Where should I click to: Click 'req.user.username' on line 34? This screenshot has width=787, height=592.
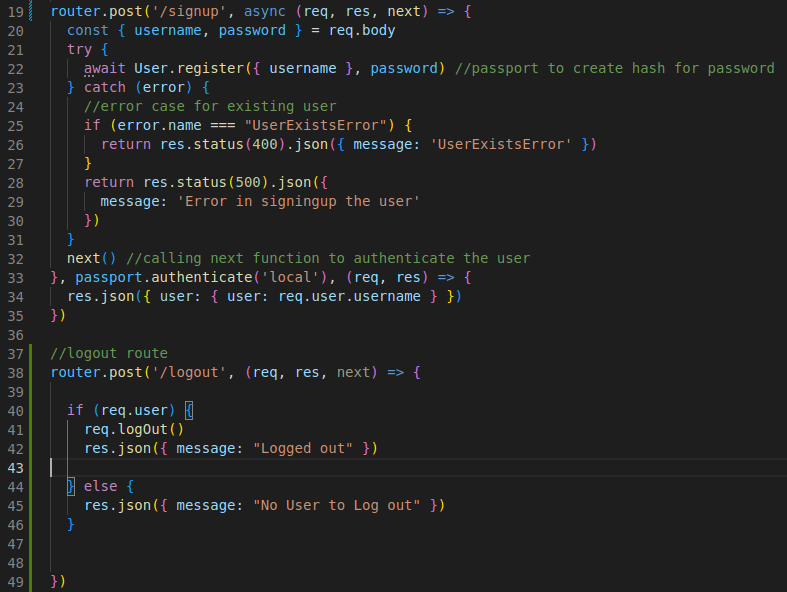[349, 296]
